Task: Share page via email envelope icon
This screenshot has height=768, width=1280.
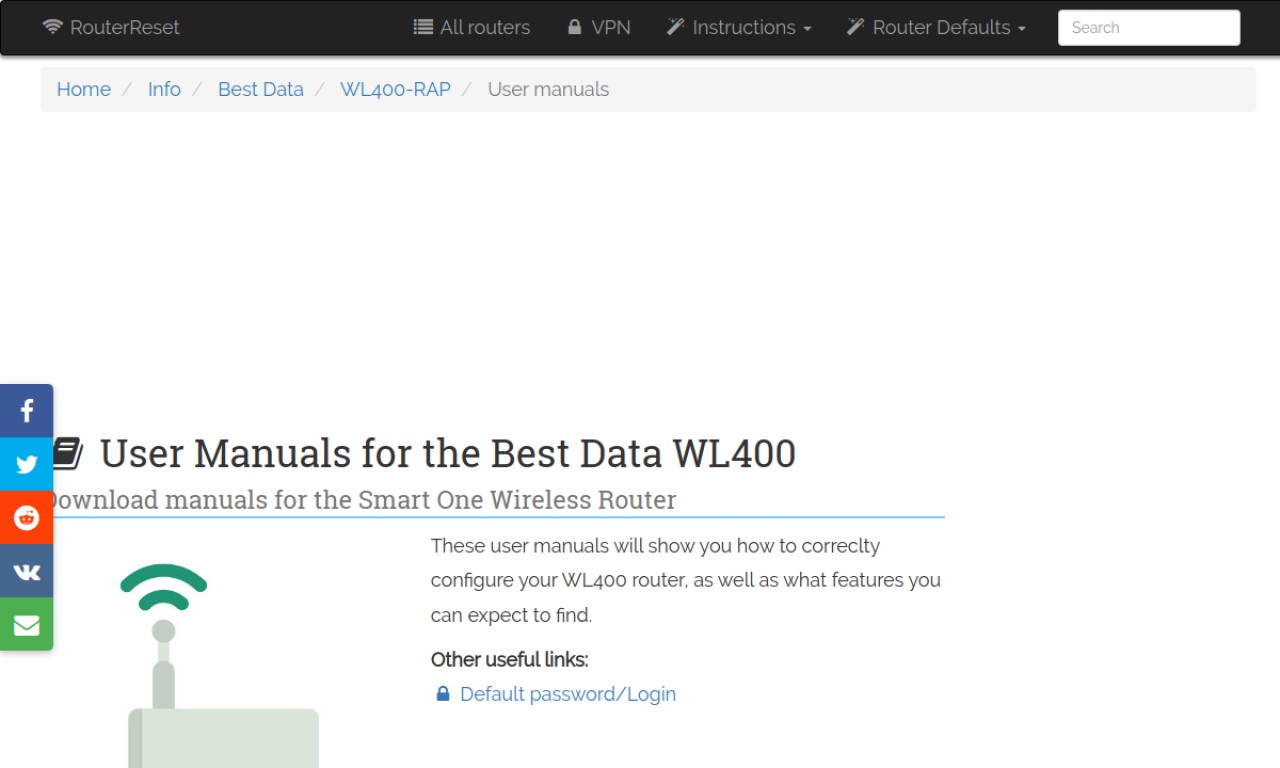Action: pos(26,624)
